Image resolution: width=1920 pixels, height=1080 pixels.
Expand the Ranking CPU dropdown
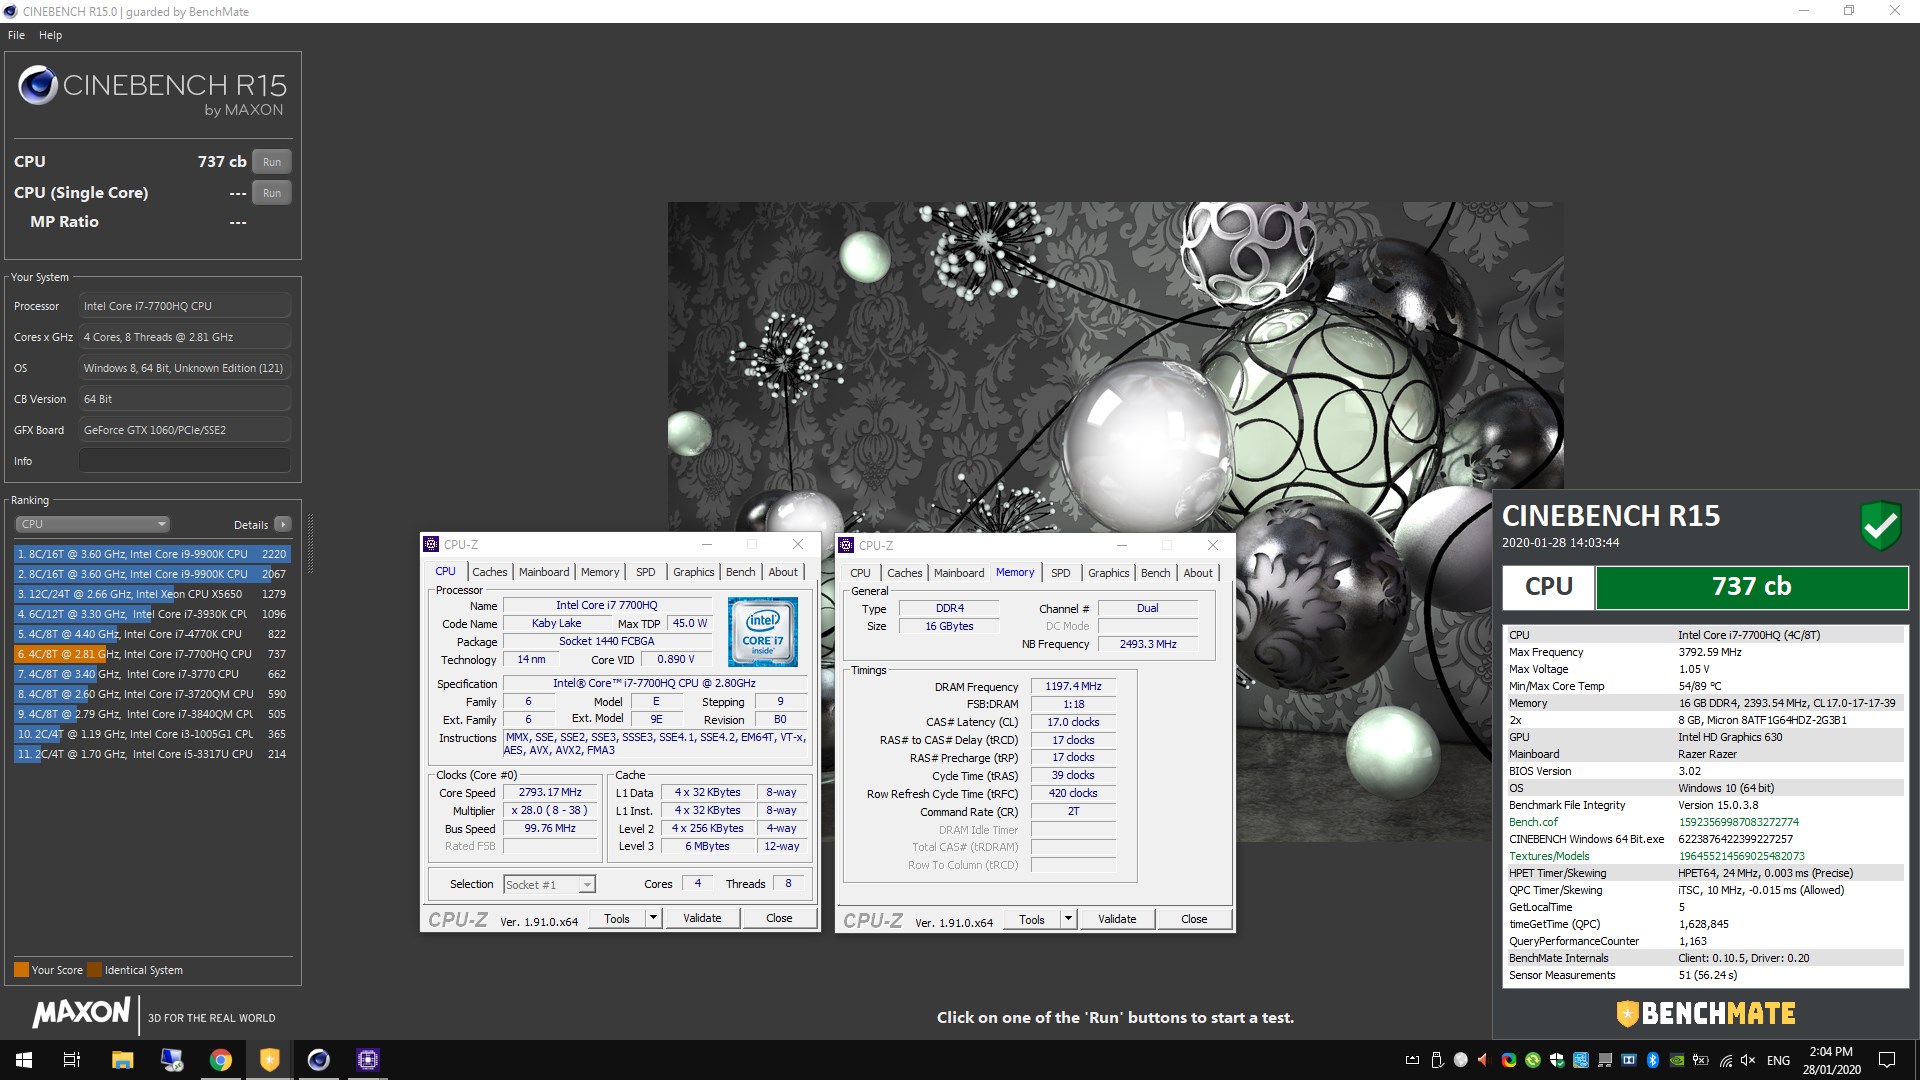tap(92, 524)
